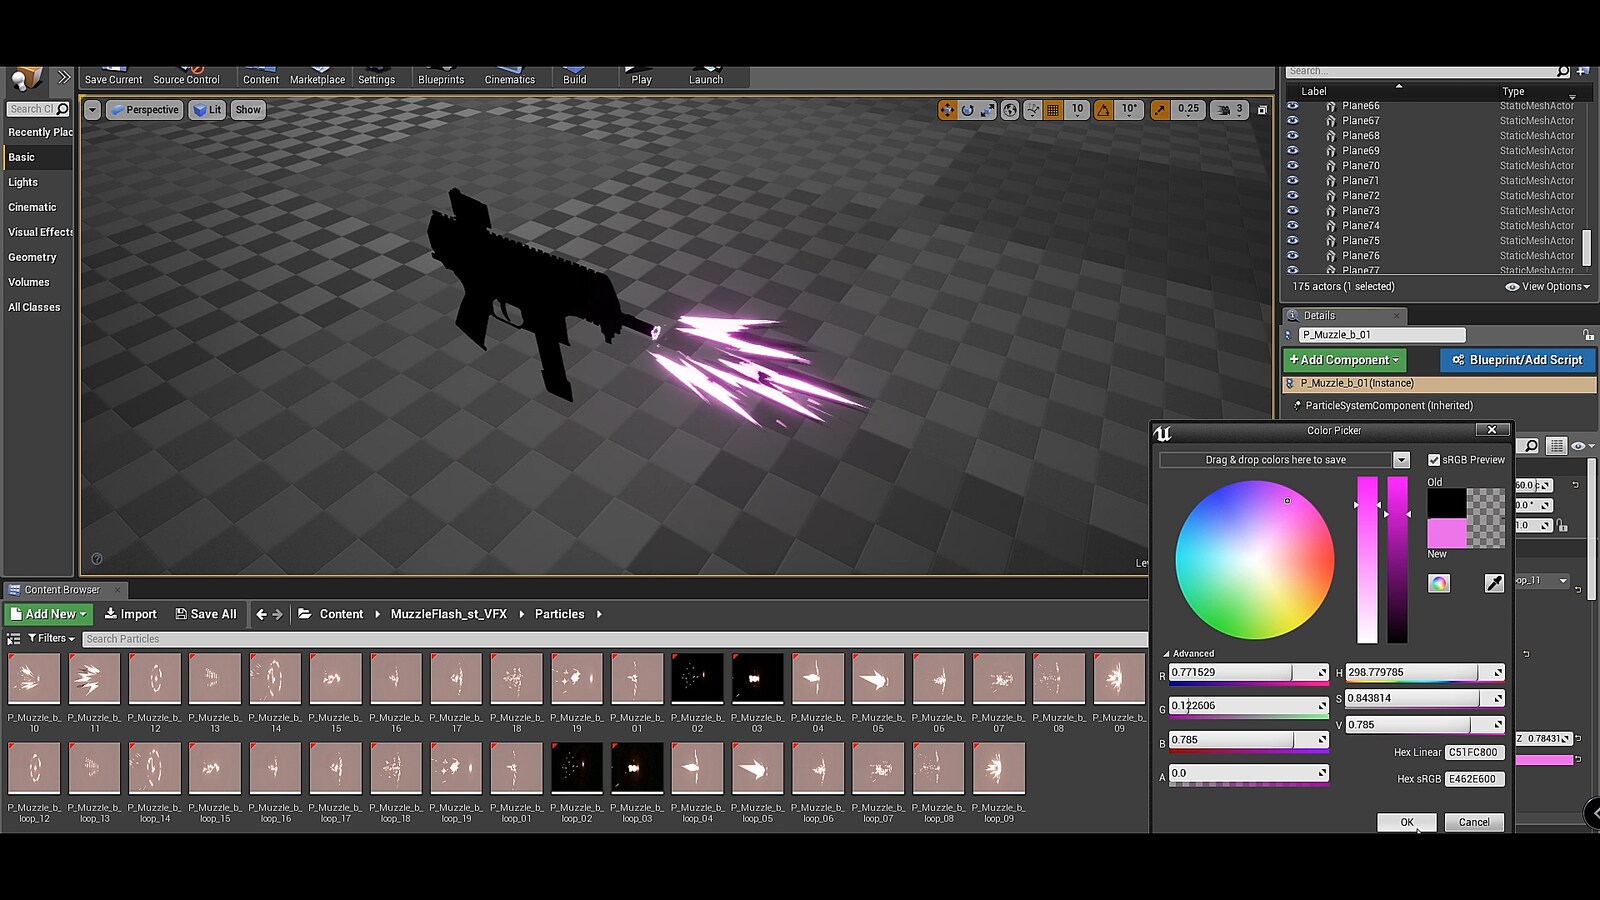Select the Lights category in Place Actors panel
1600x900 pixels.
23,182
